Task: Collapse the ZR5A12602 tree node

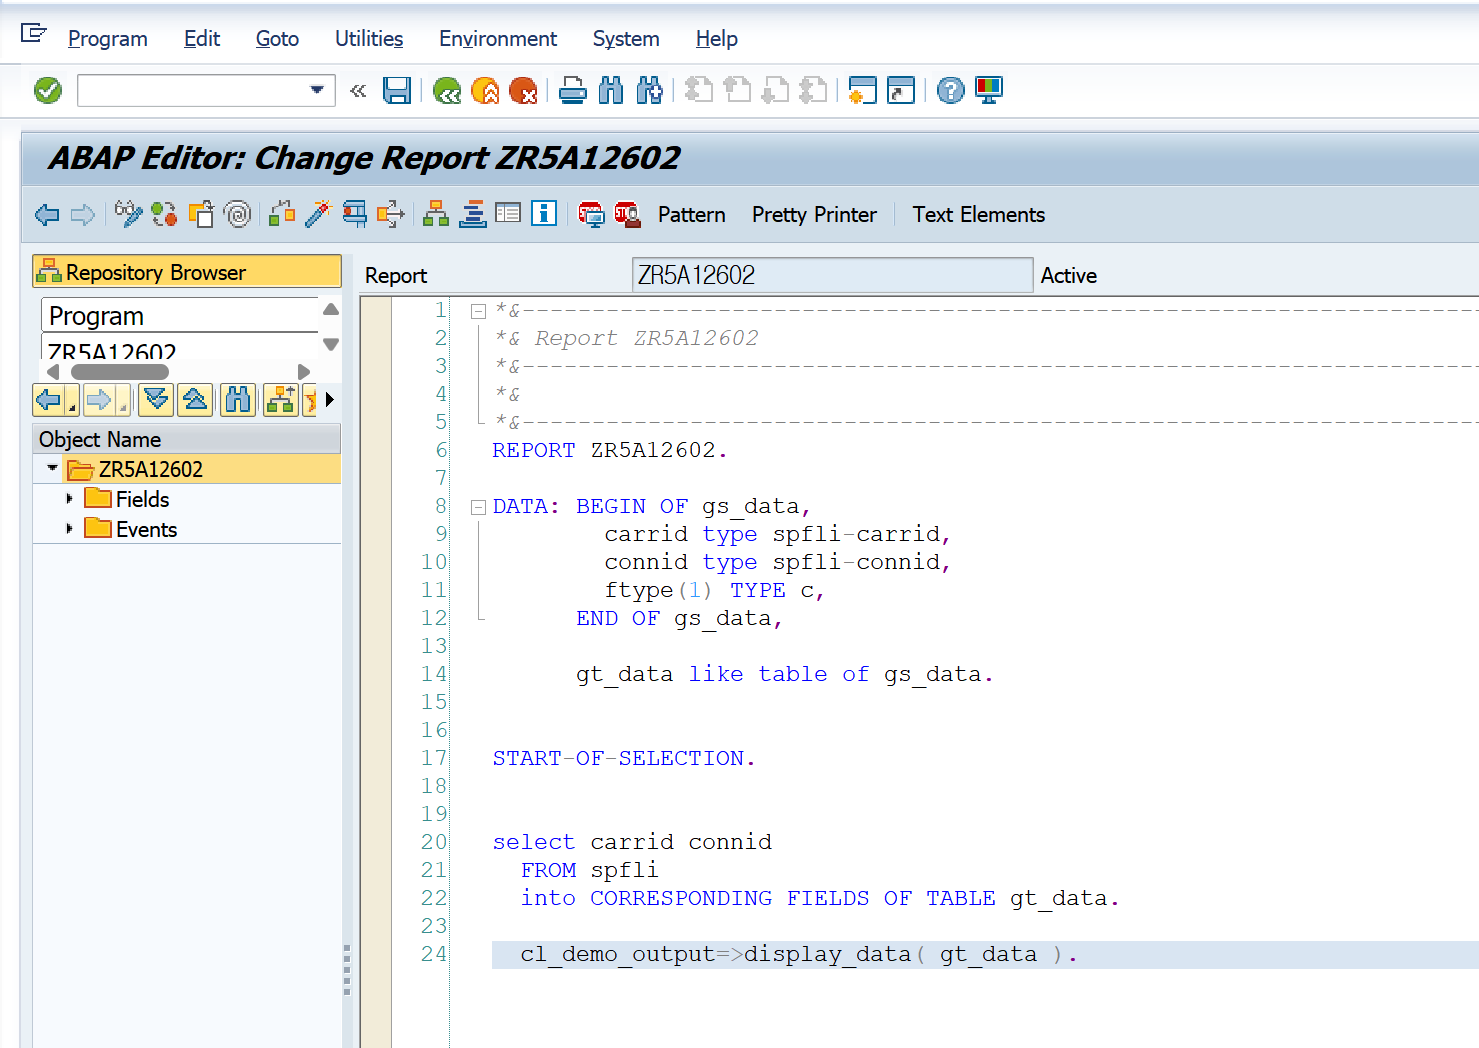Action: (x=52, y=468)
